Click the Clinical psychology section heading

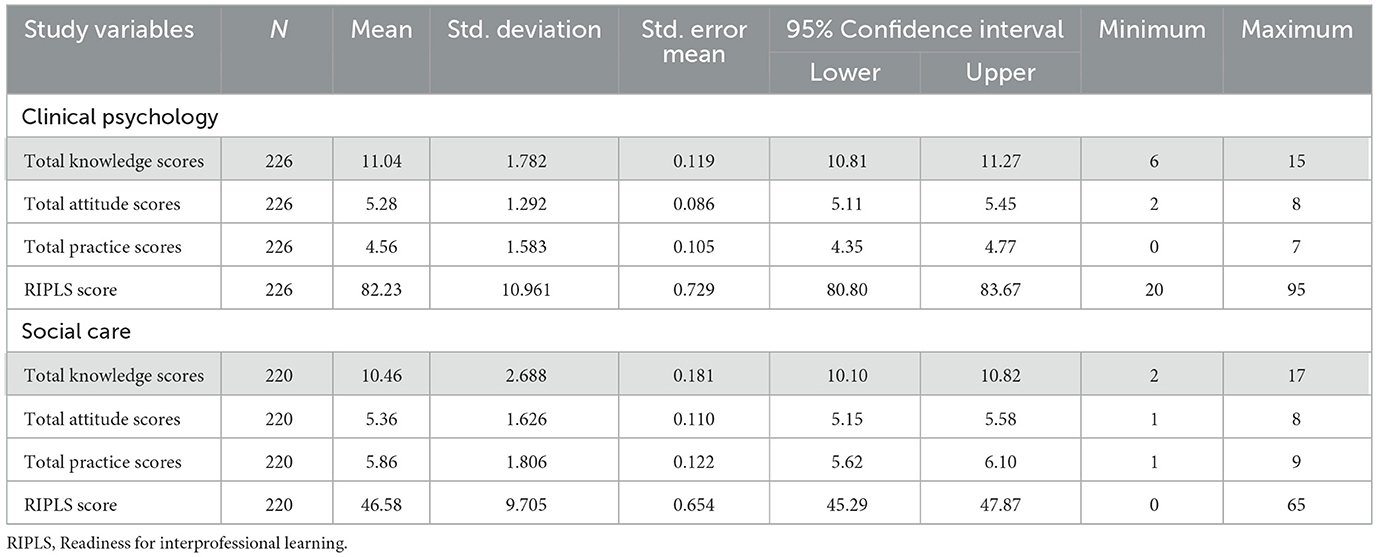tap(120, 118)
